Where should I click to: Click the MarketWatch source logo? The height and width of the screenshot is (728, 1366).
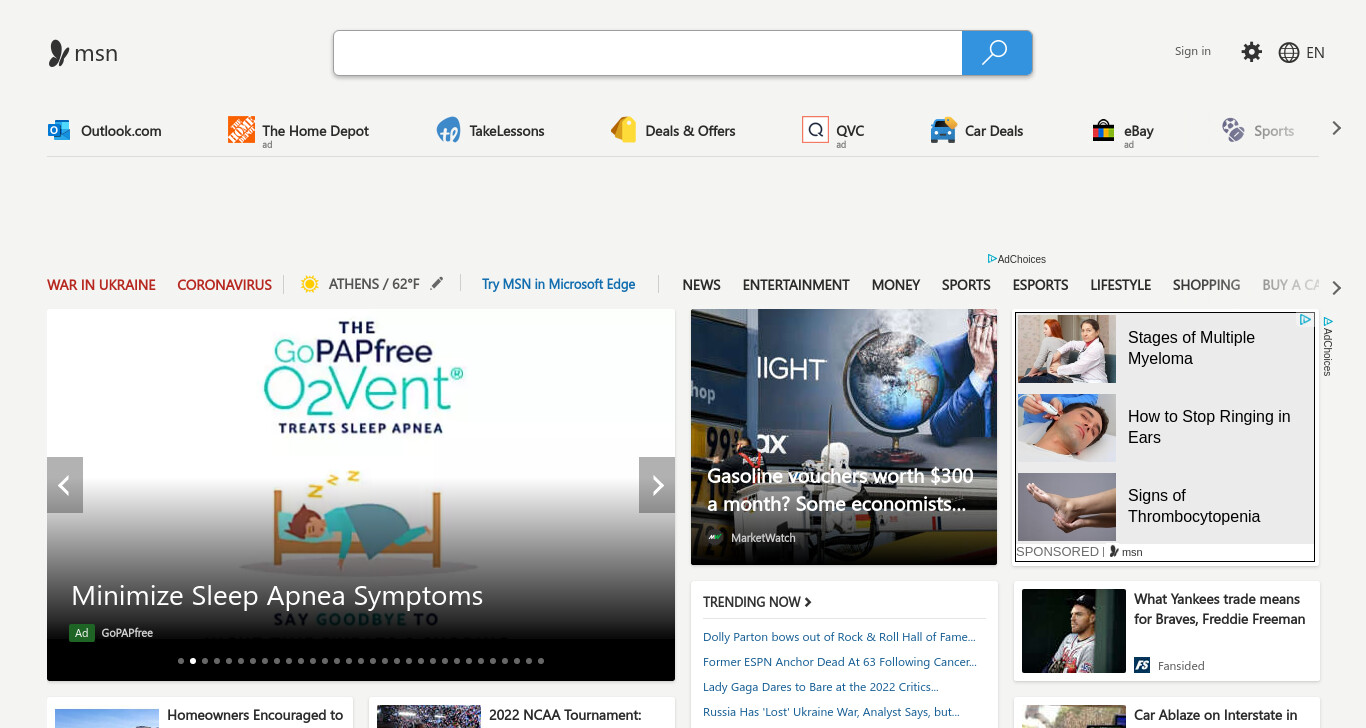click(715, 538)
